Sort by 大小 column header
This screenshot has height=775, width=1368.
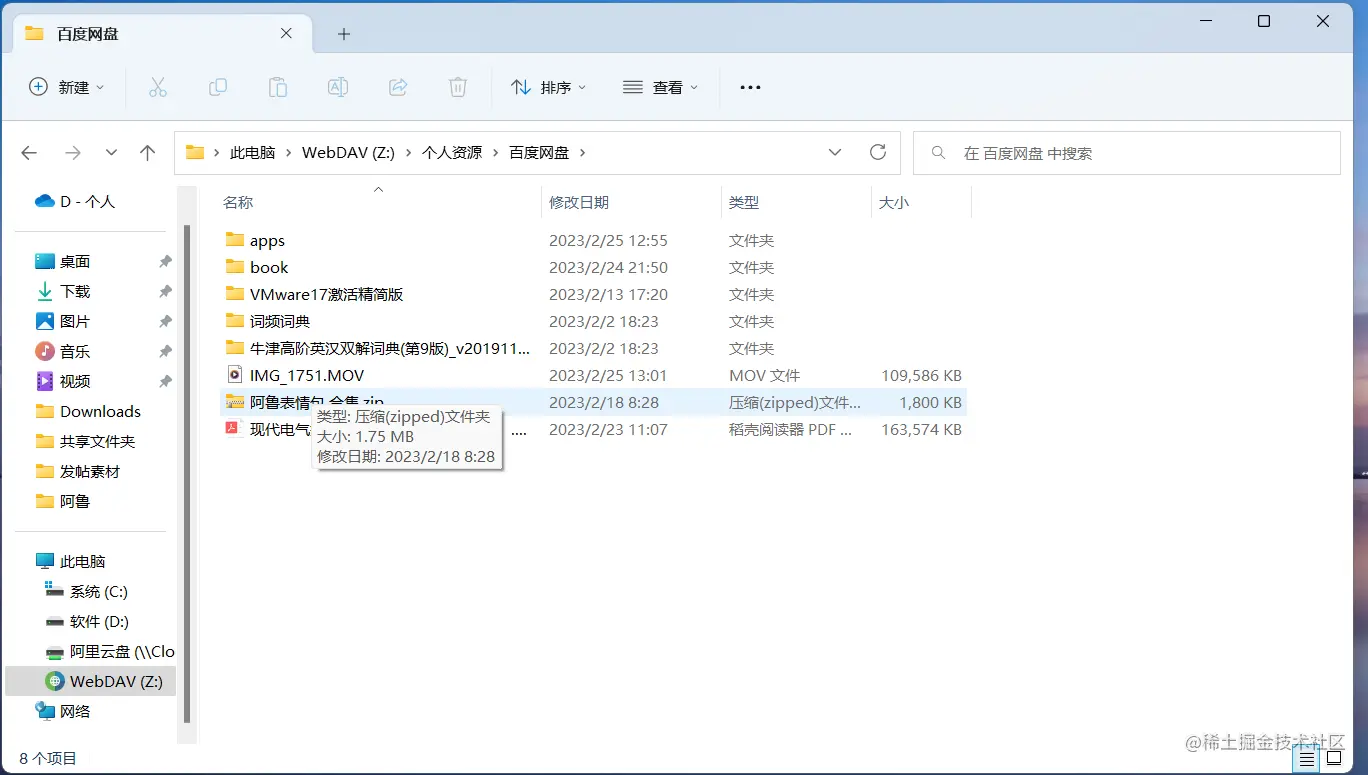coord(894,202)
